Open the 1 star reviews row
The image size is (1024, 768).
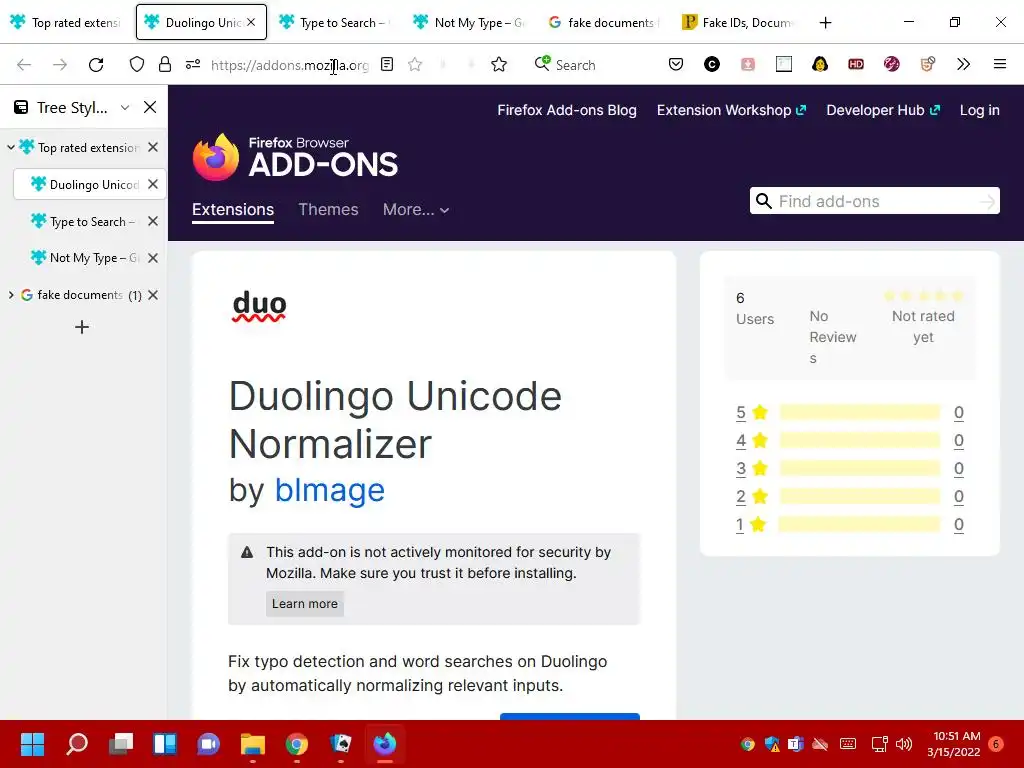pos(850,524)
